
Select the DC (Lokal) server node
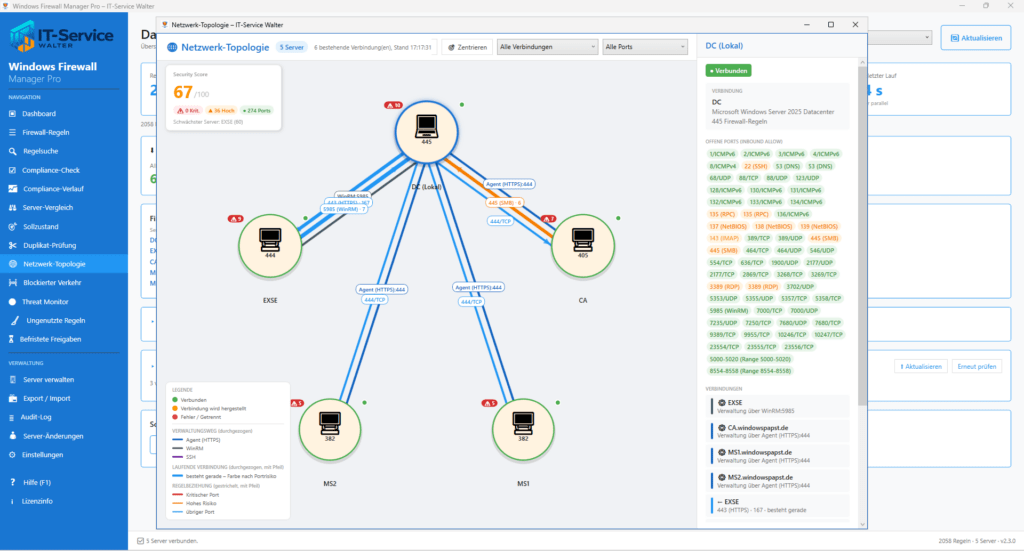[426, 131]
